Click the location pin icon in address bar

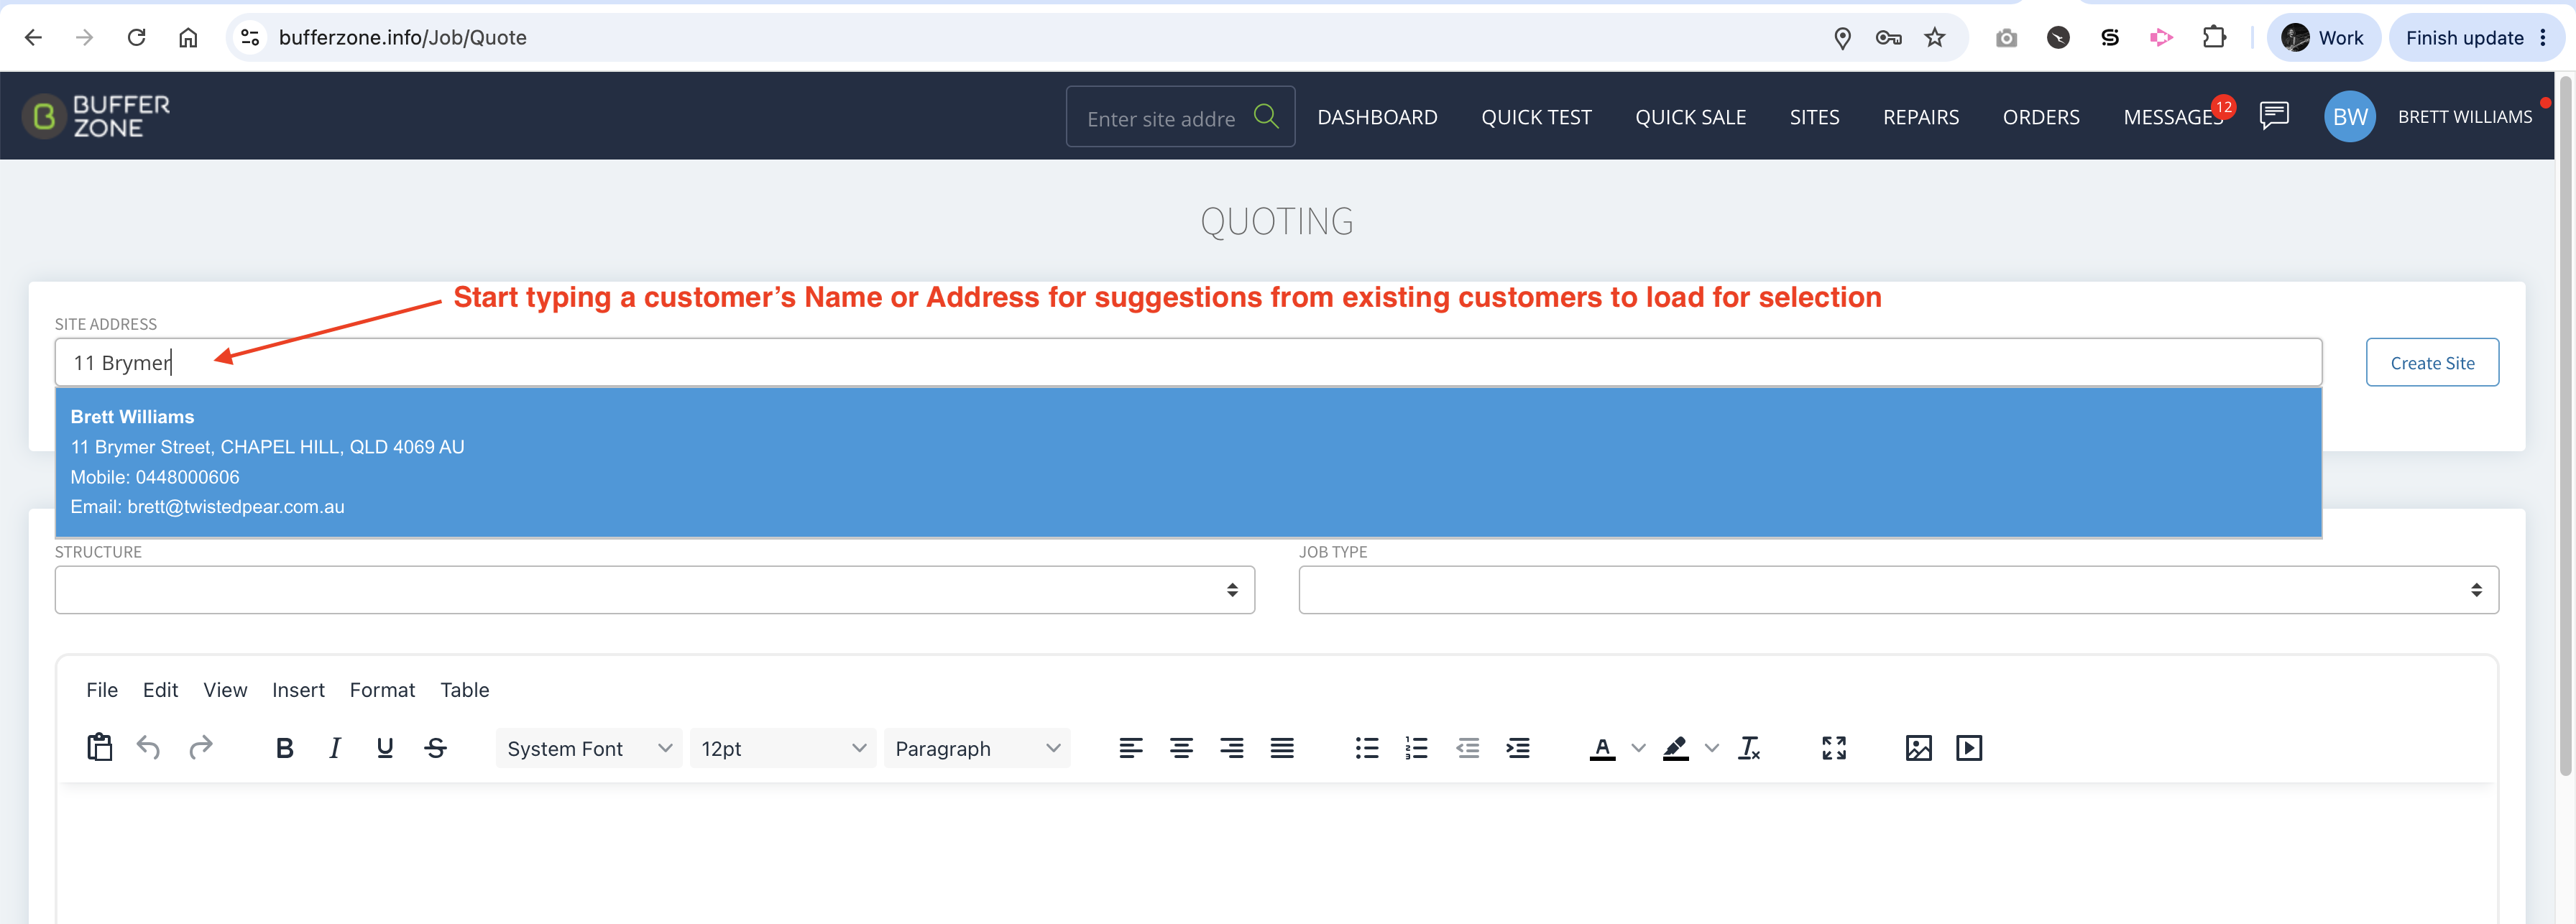click(1842, 38)
